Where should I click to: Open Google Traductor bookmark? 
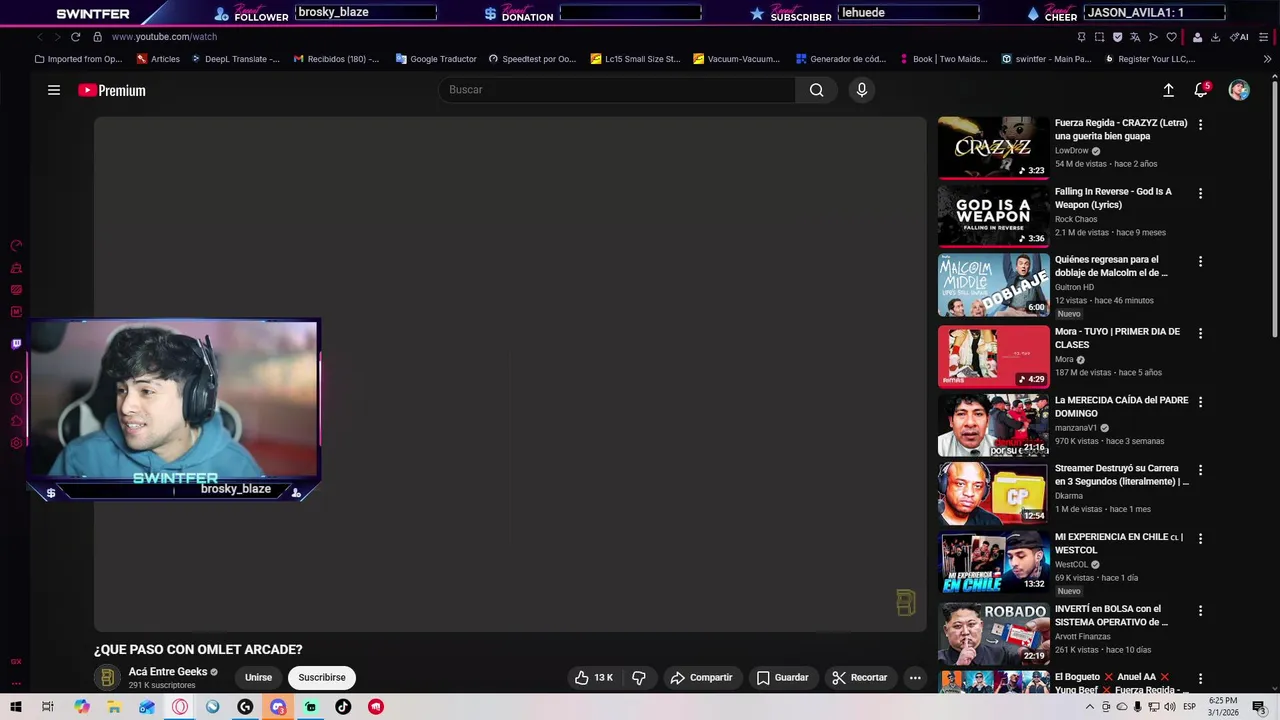(436, 59)
